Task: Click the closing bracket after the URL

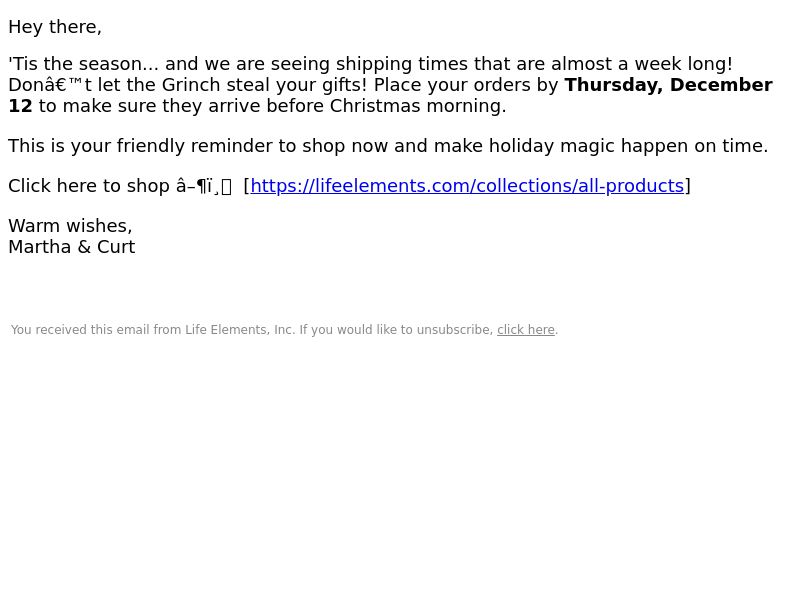Action: point(688,186)
